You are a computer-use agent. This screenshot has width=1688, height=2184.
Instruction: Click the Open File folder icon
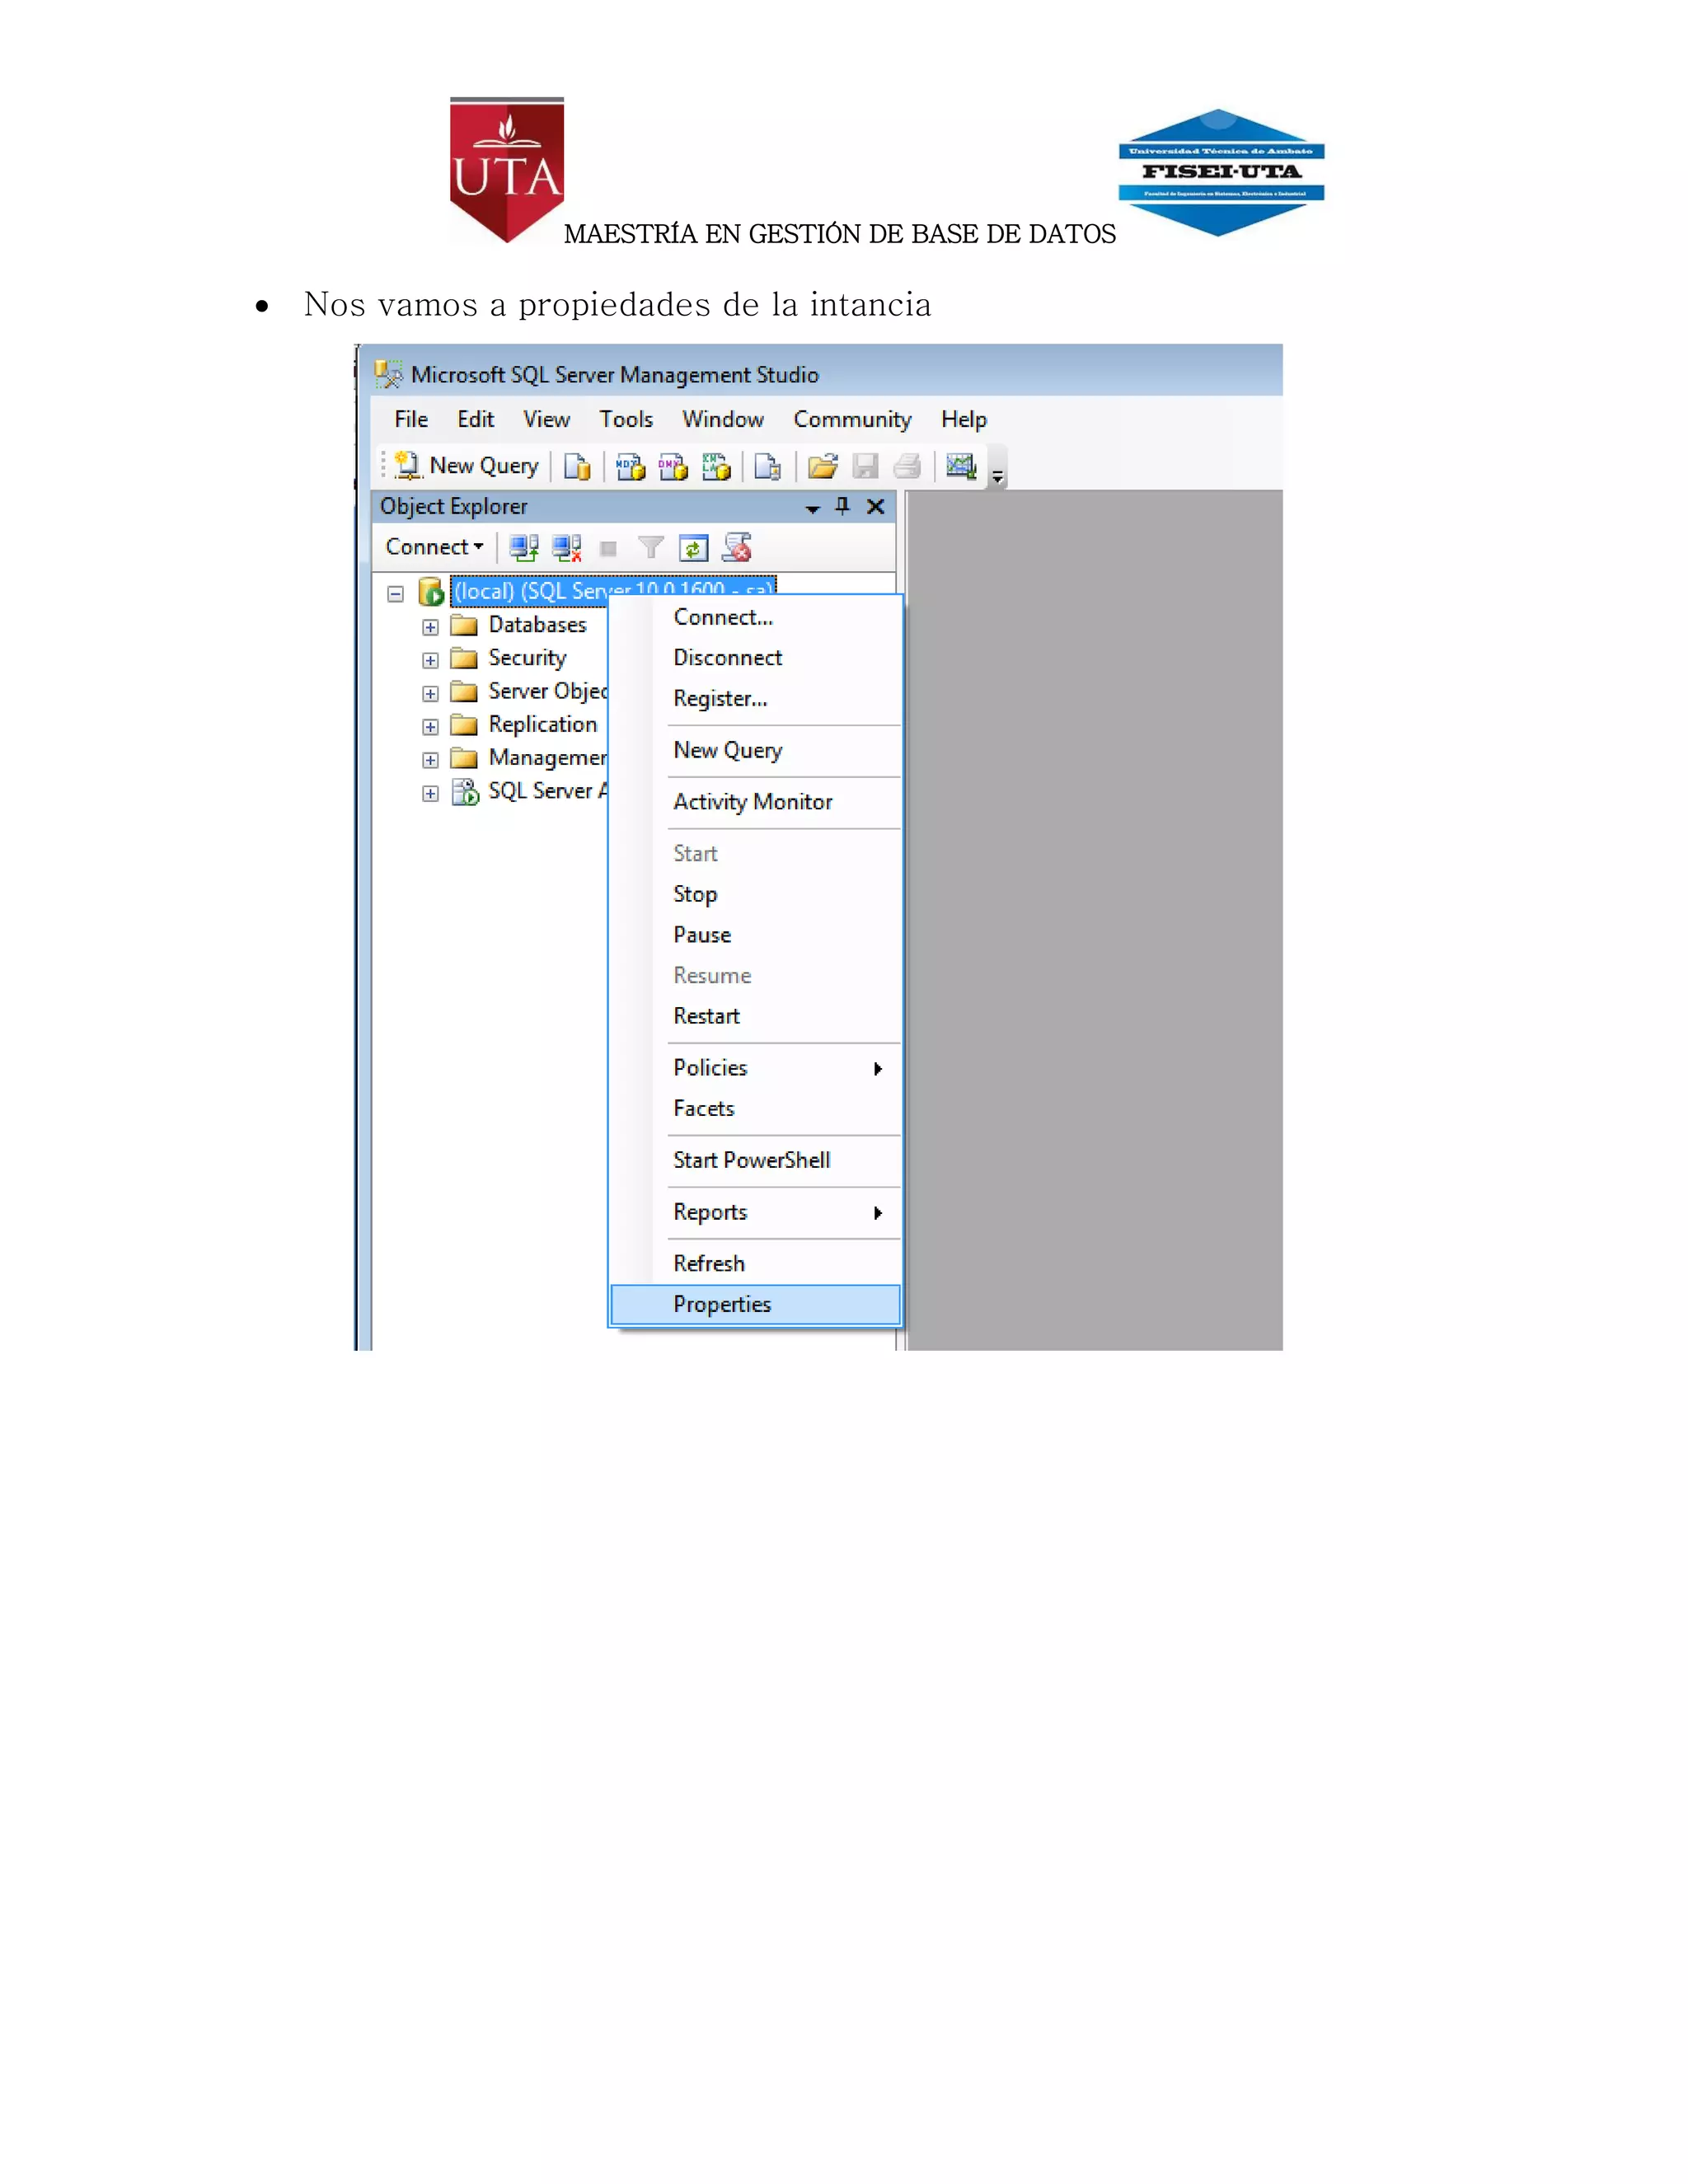[x=822, y=466]
